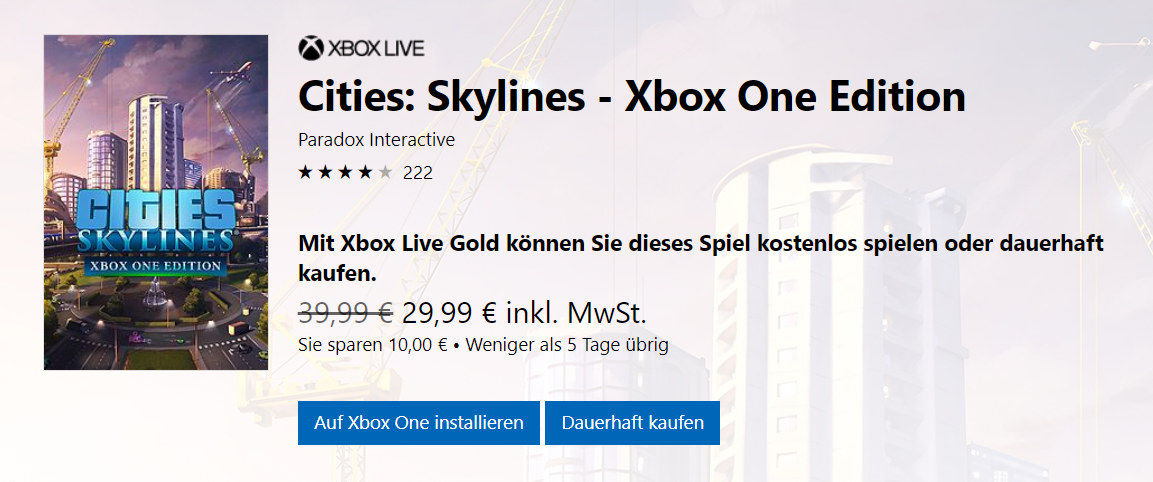
Task: Open the Paradox Interactive publisher link
Action: tap(376, 140)
